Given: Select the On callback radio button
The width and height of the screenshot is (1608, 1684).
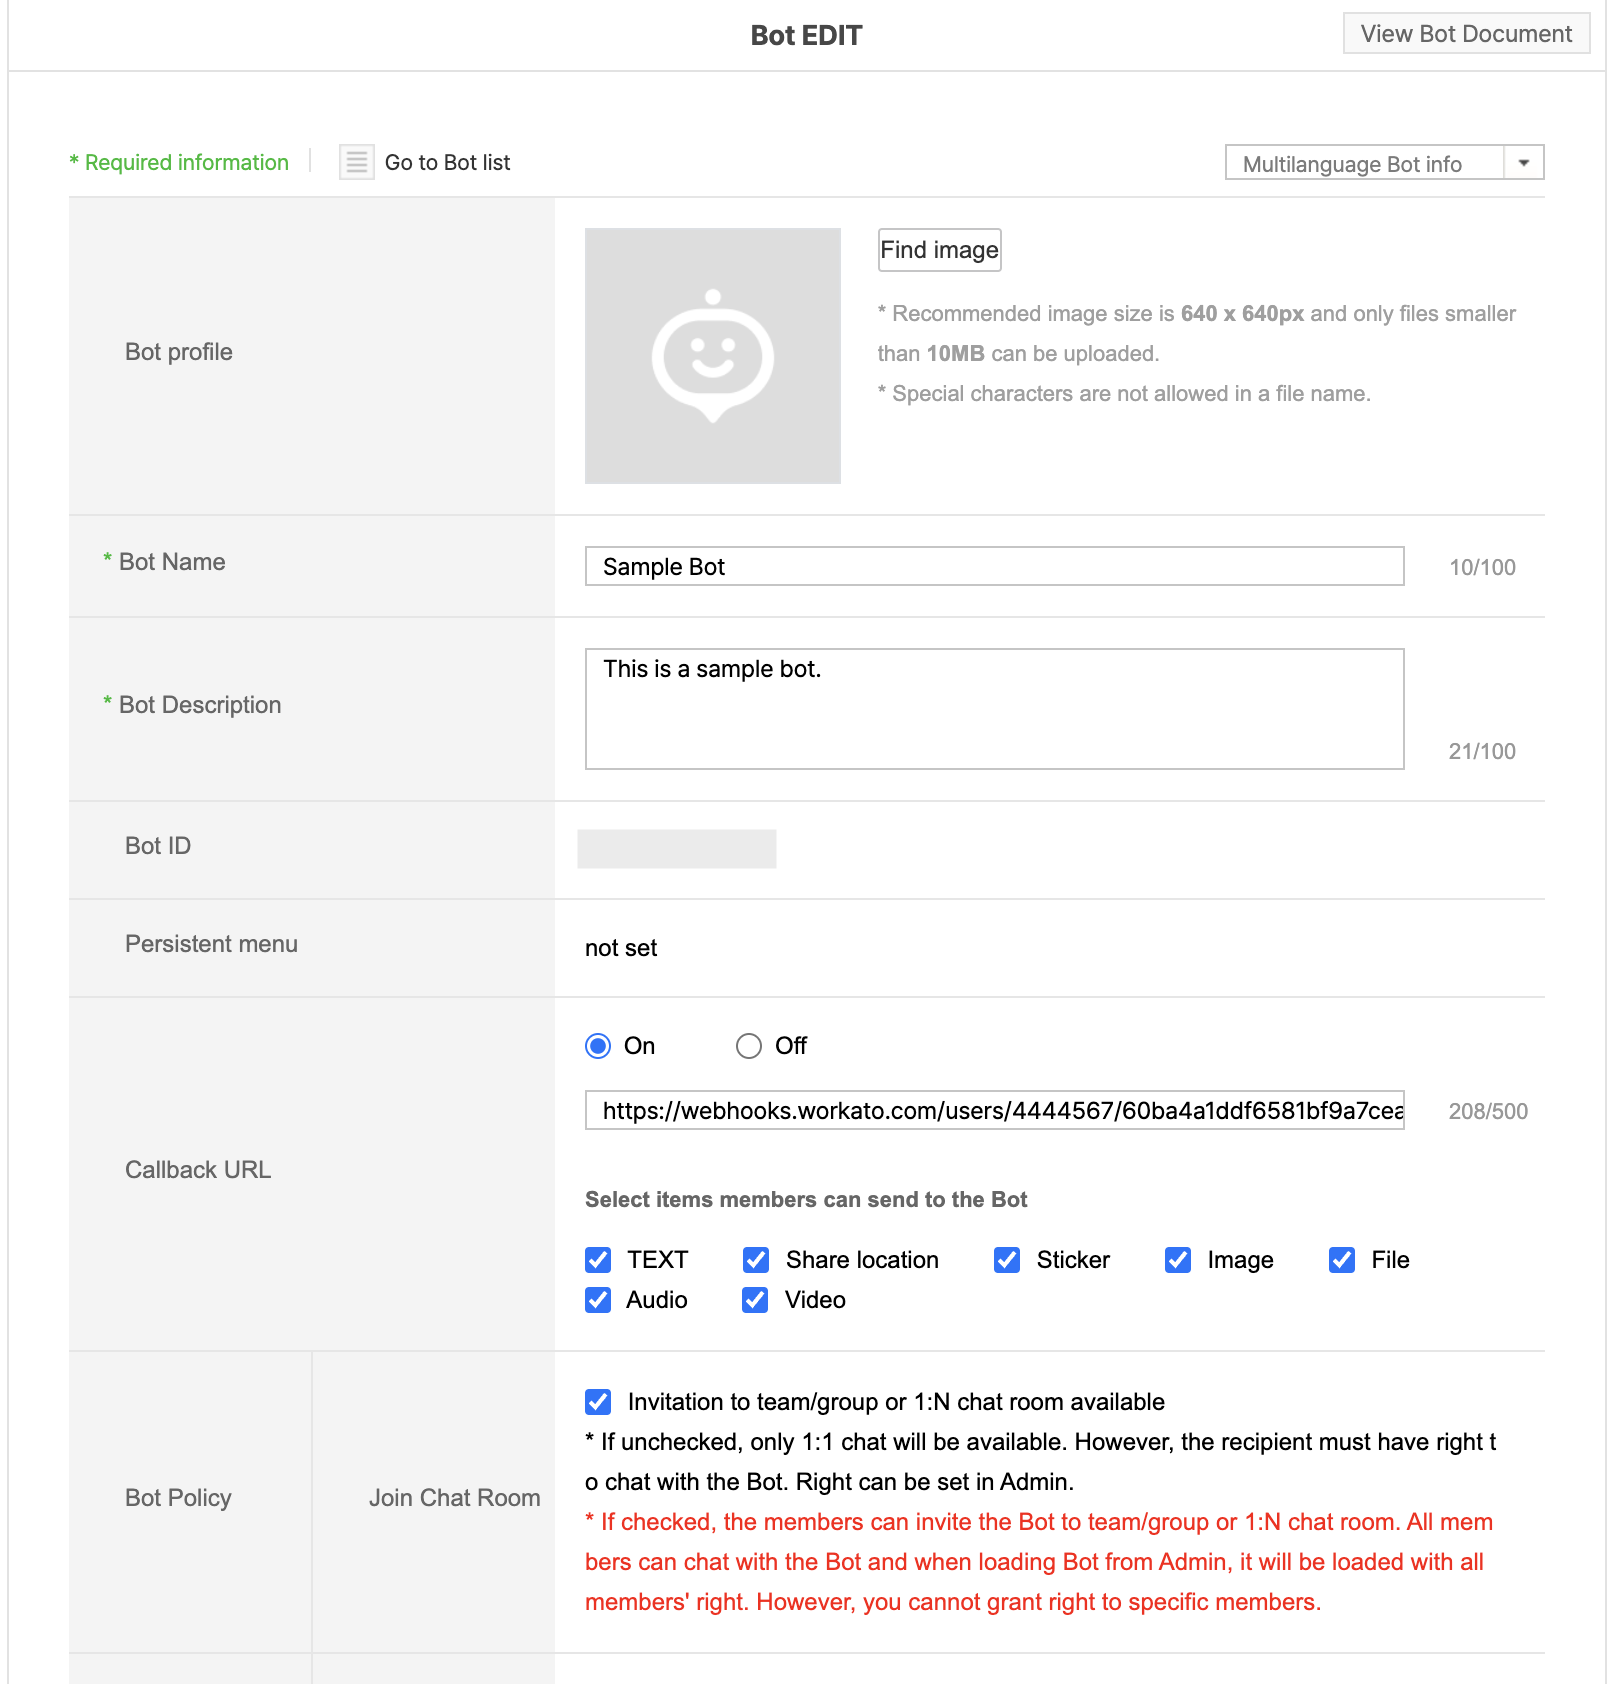Looking at the screenshot, I should (x=597, y=1046).
